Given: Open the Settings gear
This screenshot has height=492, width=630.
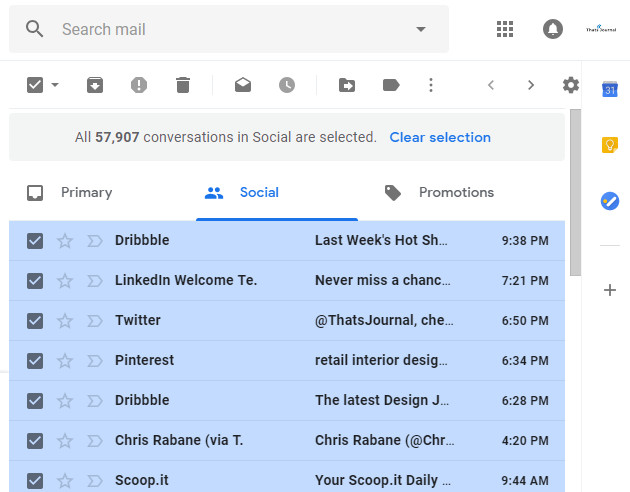Looking at the screenshot, I should [571, 85].
